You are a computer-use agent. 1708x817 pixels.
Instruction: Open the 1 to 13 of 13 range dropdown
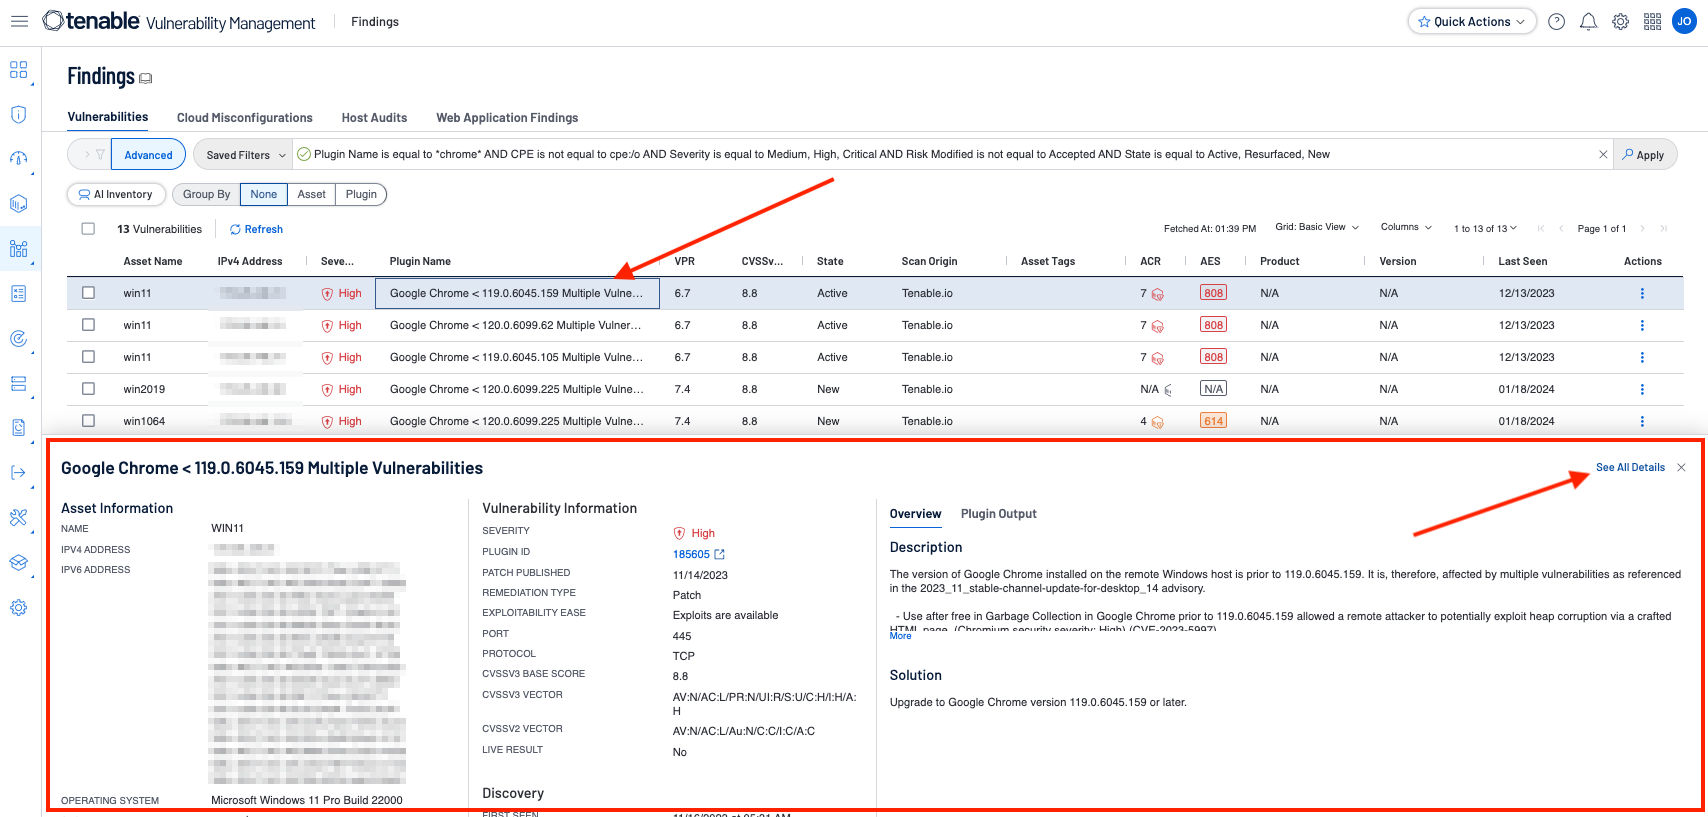[x=1485, y=229]
